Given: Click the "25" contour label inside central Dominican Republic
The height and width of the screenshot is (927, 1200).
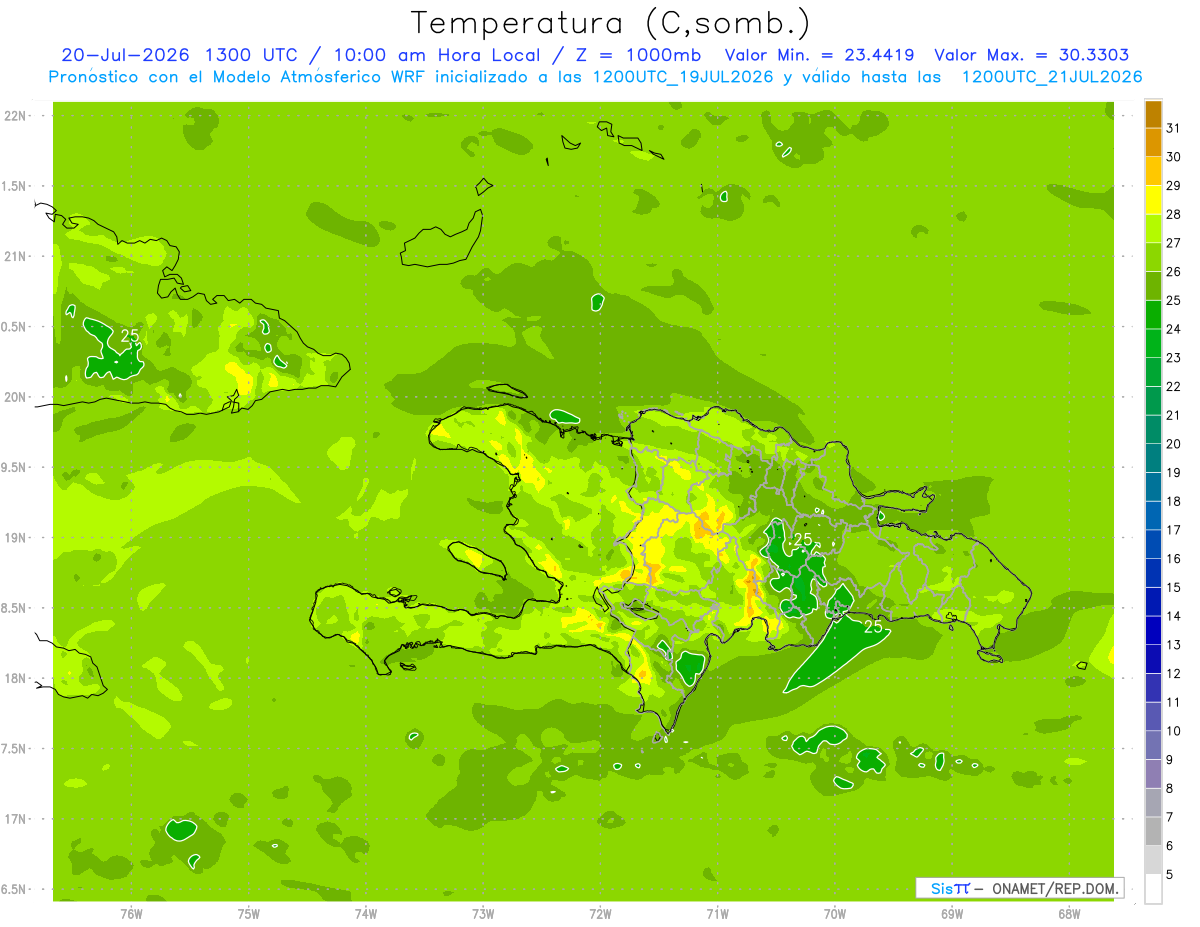Looking at the screenshot, I should [803, 540].
